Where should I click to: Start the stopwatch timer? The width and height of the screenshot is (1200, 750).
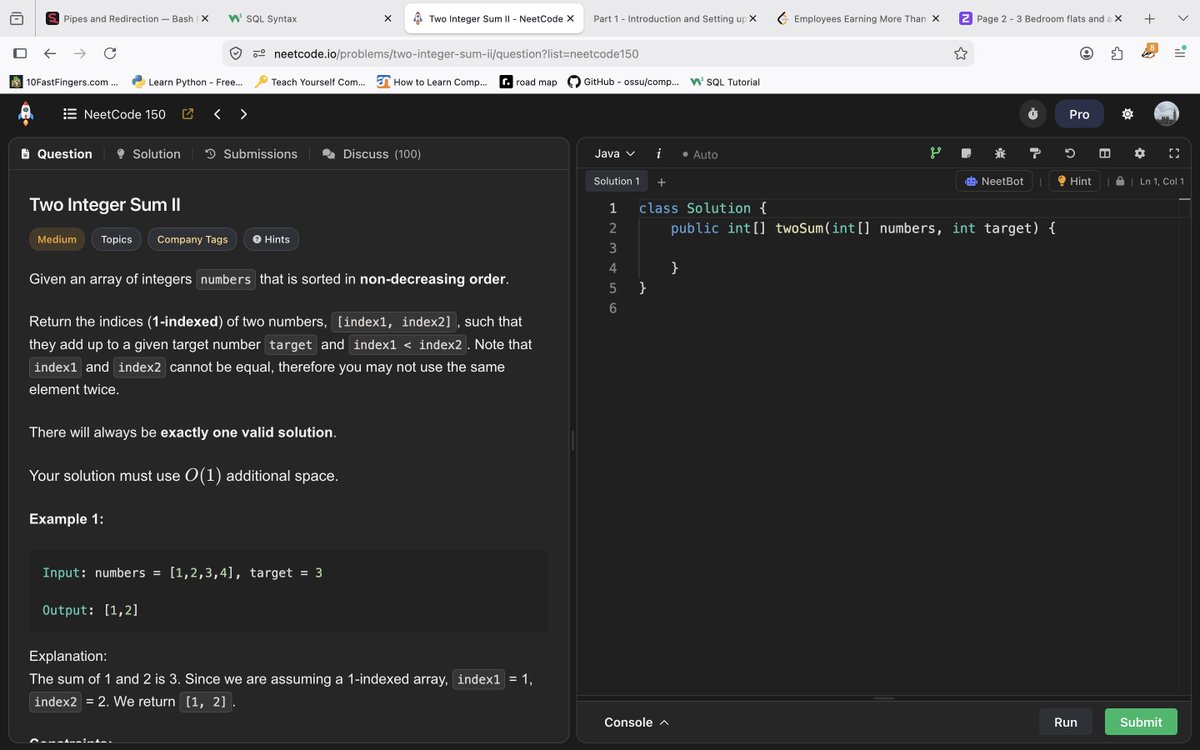tap(1033, 114)
